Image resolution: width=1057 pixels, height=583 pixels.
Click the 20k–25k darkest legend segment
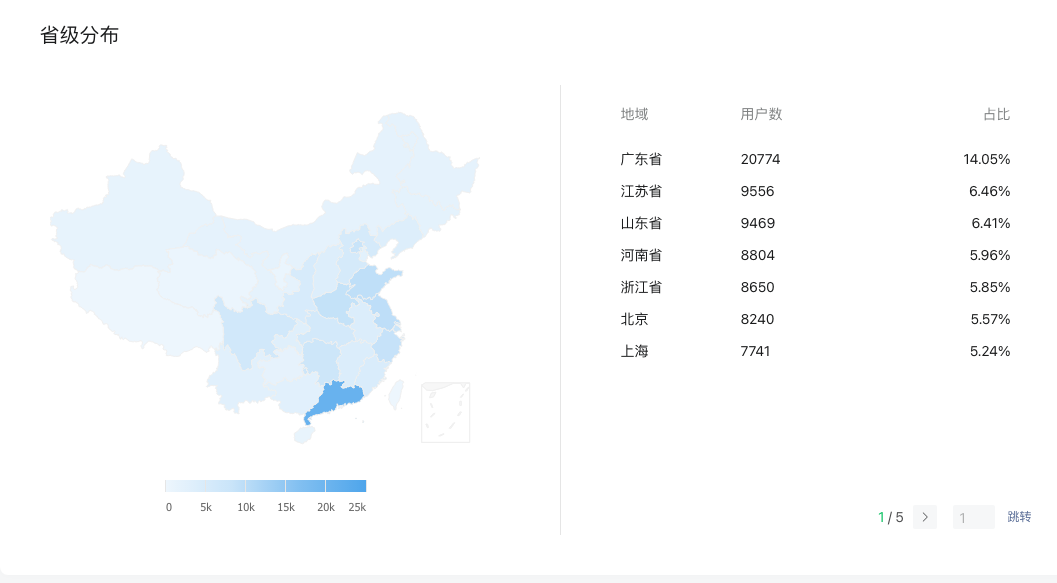pos(346,486)
